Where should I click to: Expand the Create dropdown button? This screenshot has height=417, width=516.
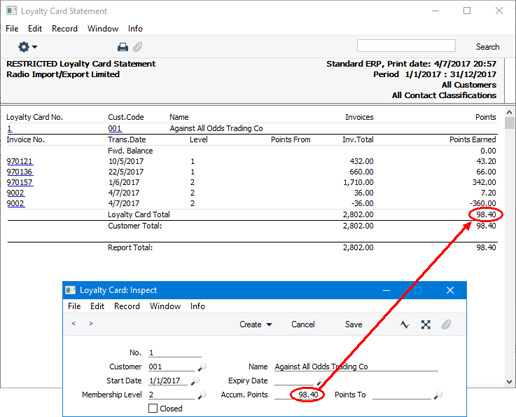point(256,324)
